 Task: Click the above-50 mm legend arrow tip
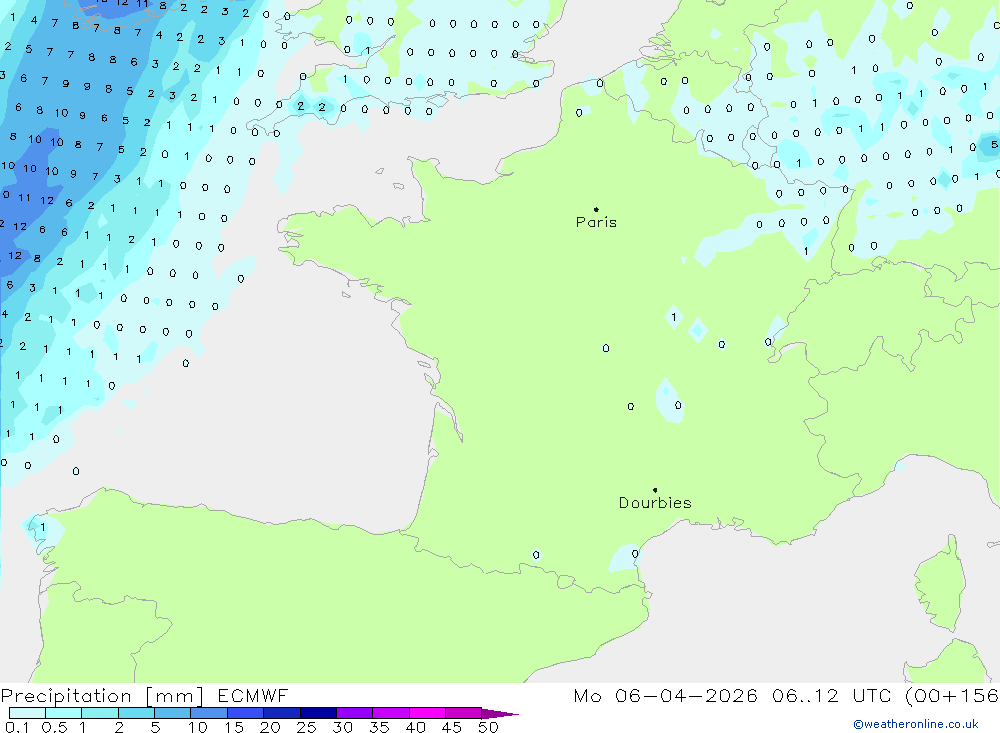pos(501,714)
